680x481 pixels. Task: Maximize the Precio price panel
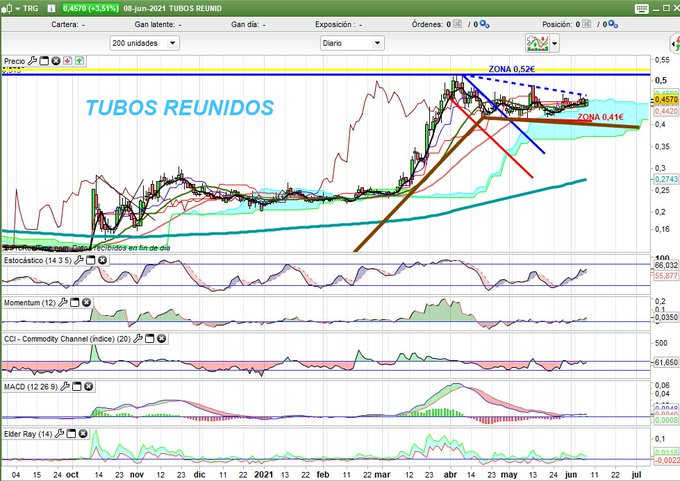pos(44,61)
